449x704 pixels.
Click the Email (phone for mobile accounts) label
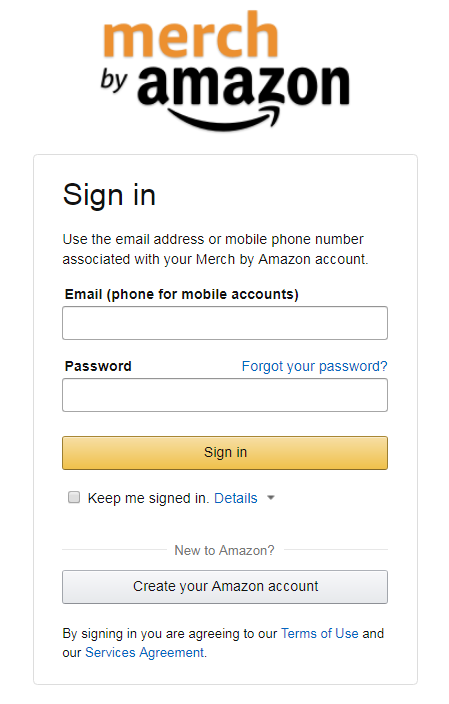(x=182, y=295)
